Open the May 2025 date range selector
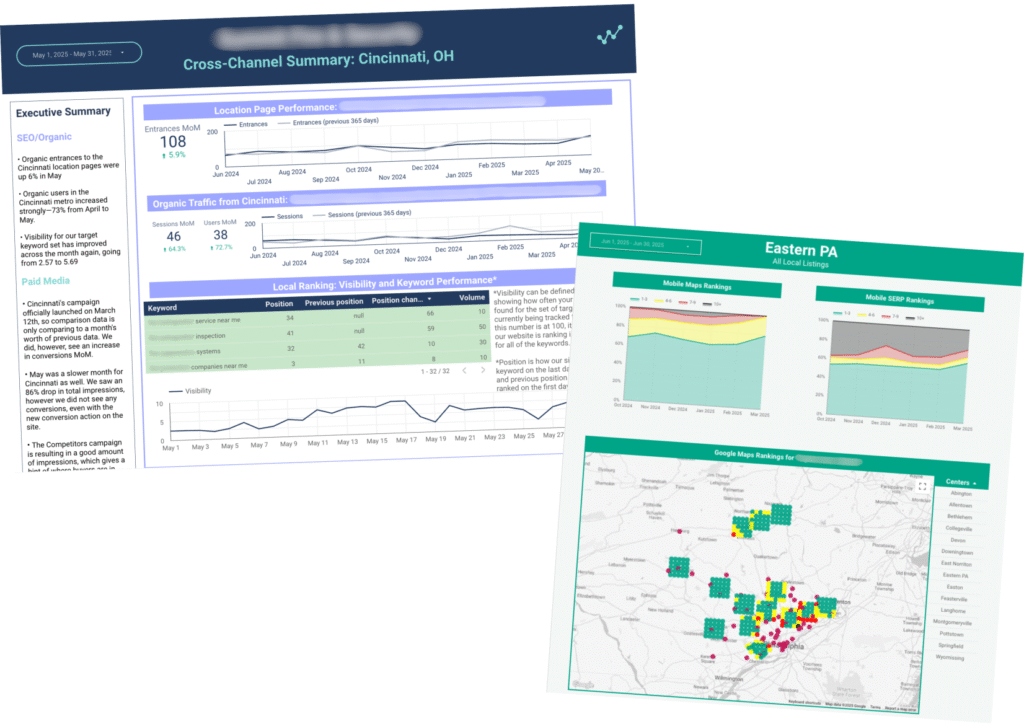 pyautogui.click(x=78, y=54)
